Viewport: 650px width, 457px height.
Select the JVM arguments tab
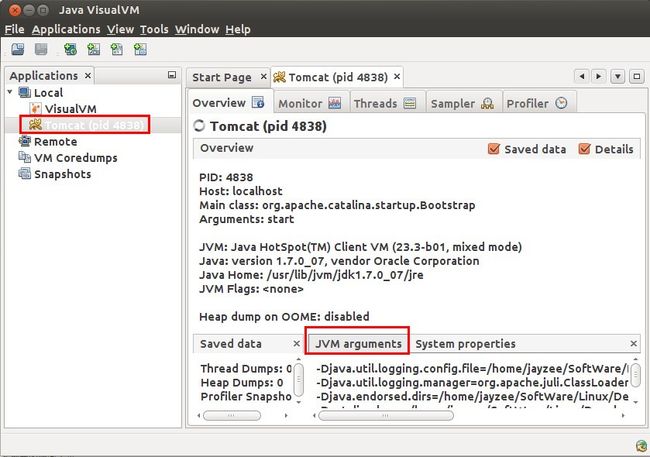[358, 344]
